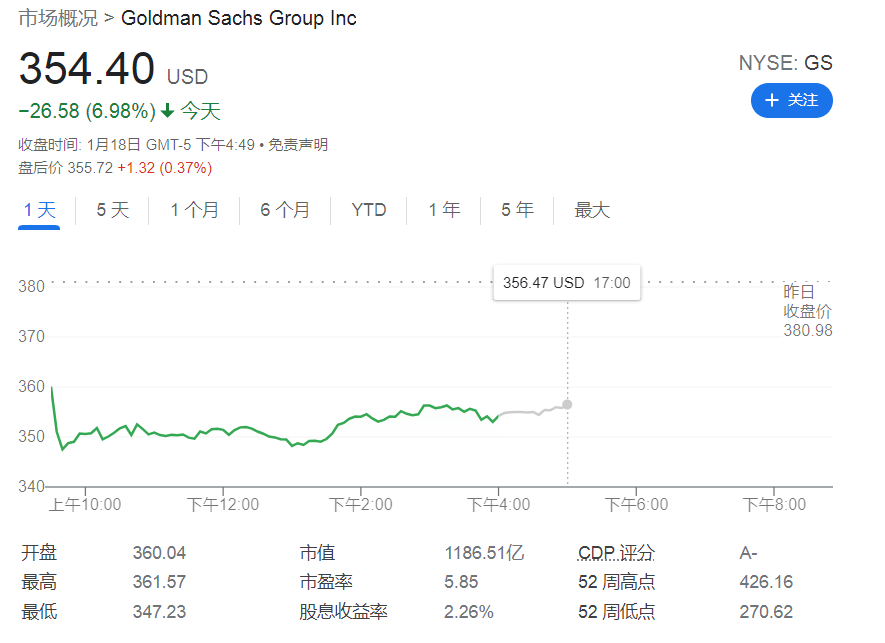Click the 关注 follow button
The height and width of the screenshot is (643, 885).
click(791, 100)
